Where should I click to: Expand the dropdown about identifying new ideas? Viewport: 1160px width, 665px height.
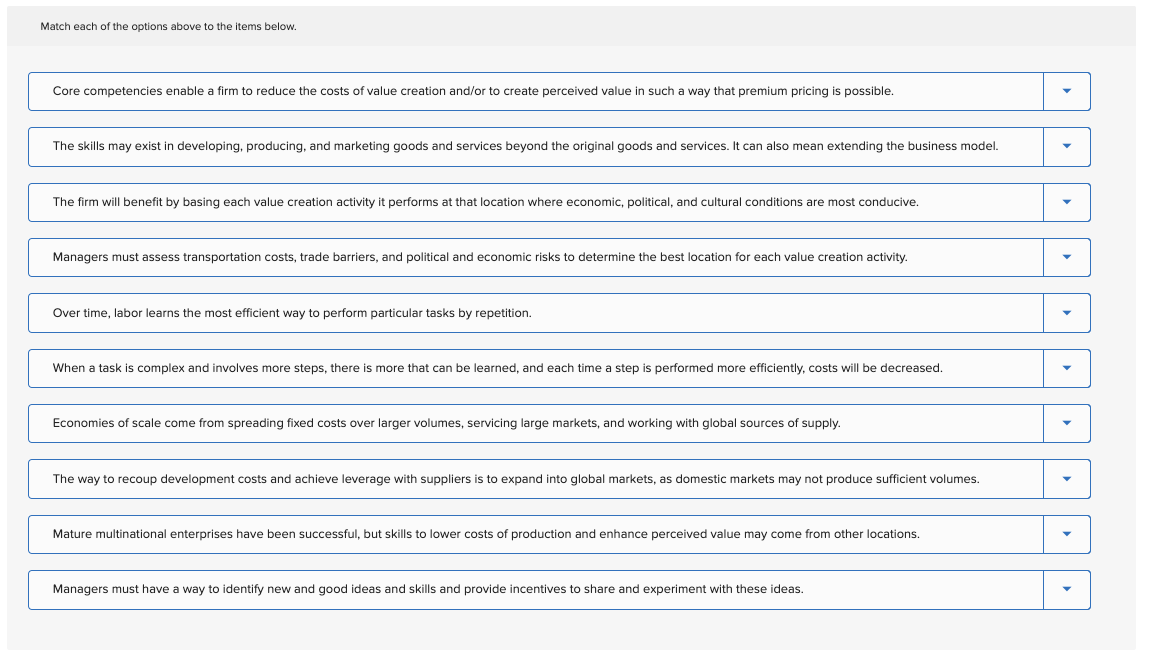[1066, 589]
